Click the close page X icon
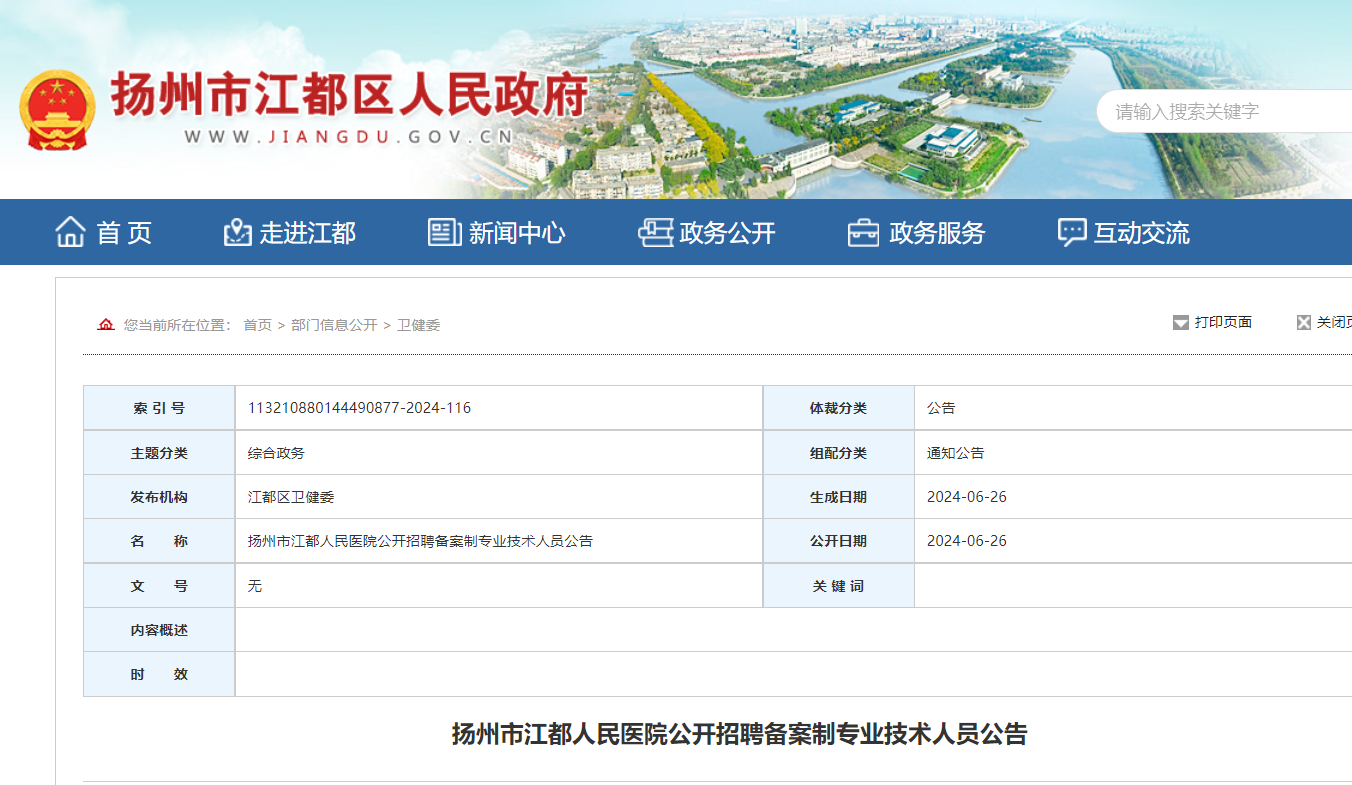This screenshot has width=1352, height=785. click(x=1304, y=323)
